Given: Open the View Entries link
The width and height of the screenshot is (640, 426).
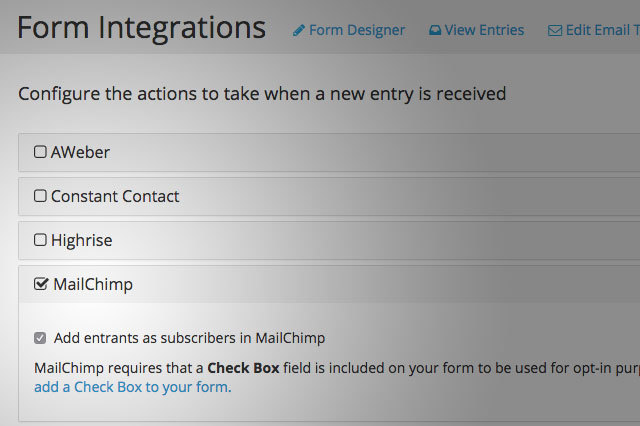Looking at the screenshot, I should tap(484, 30).
